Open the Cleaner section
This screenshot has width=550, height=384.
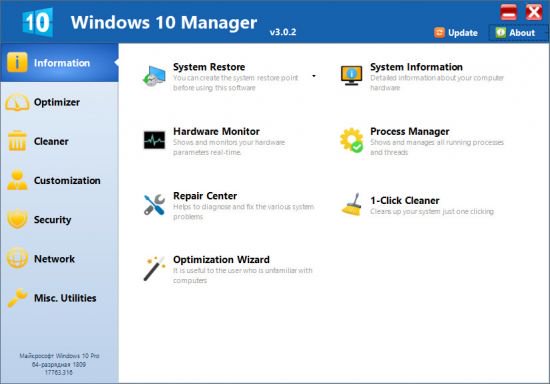59,141
